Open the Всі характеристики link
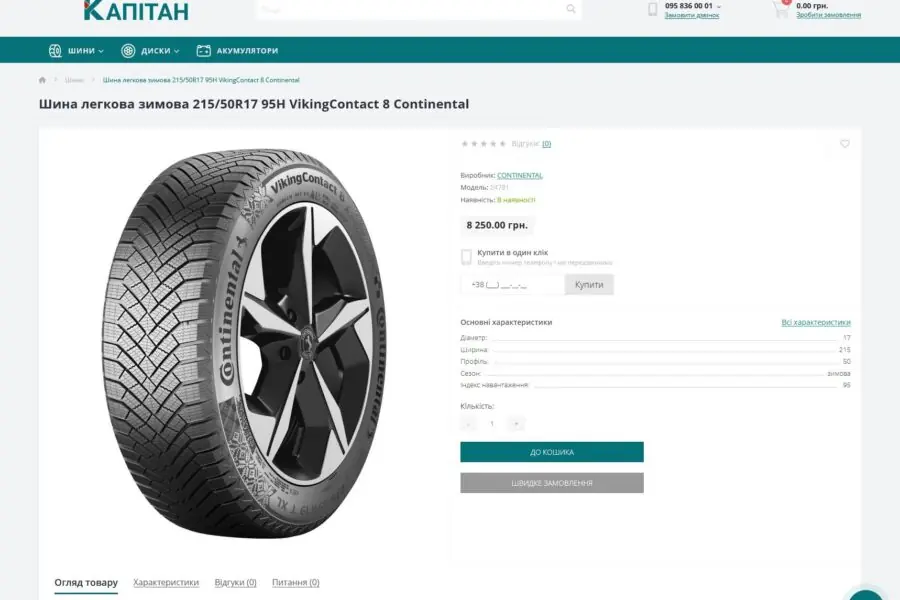 click(x=816, y=322)
